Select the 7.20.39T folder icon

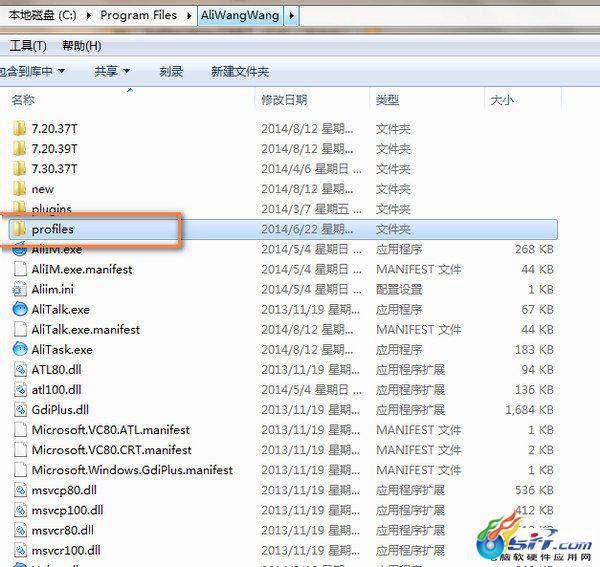click(x=20, y=148)
